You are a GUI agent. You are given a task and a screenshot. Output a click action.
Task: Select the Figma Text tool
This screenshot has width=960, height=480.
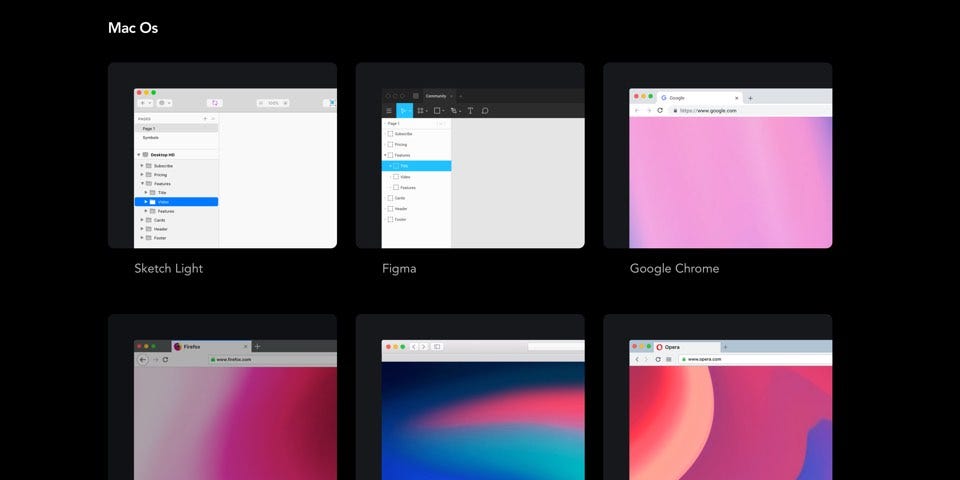pyautogui.click(x=470, y=111)
